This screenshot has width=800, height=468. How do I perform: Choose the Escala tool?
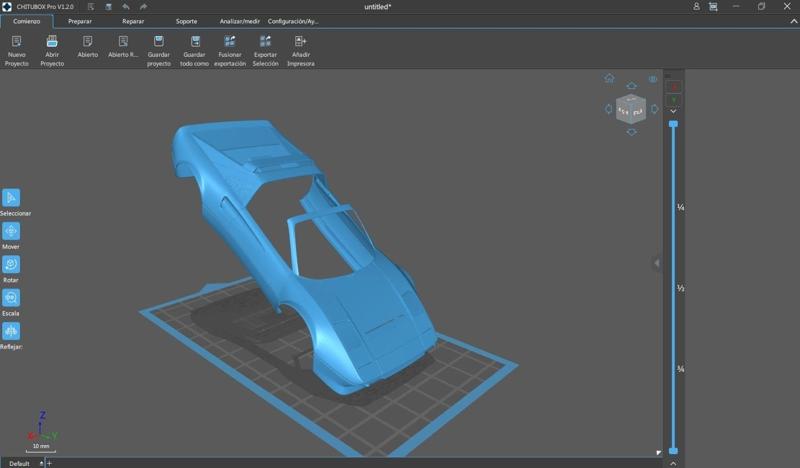[x=11, y=298]
